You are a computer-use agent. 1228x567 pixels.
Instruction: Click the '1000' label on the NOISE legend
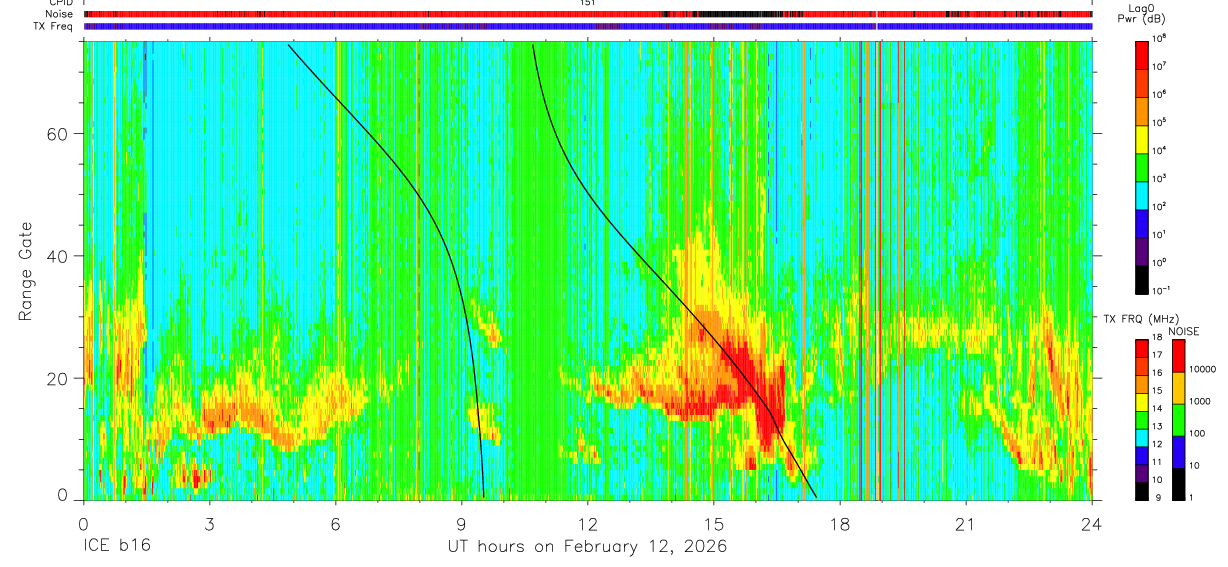point(1202,401)
